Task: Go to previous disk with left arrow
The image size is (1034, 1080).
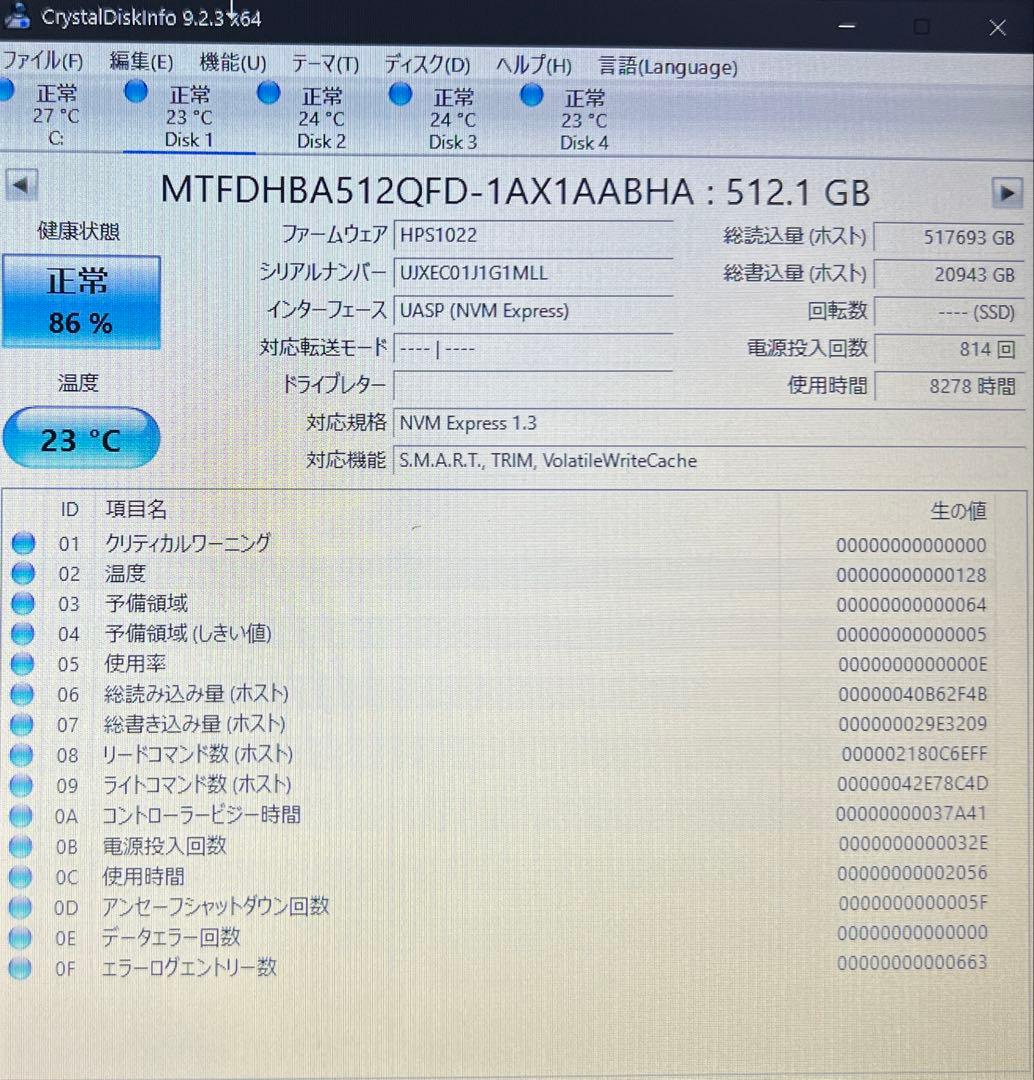Action: [x=21, y=185]
